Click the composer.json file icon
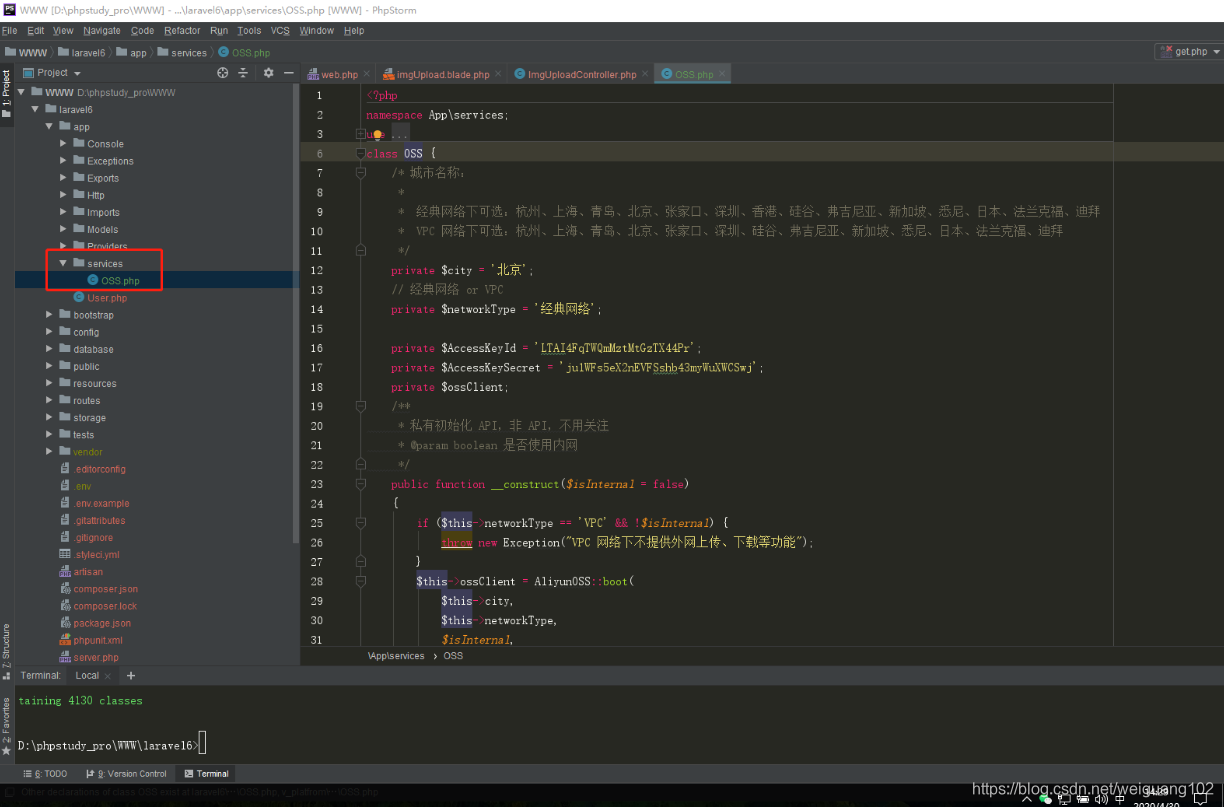 (x=65, y=589)
